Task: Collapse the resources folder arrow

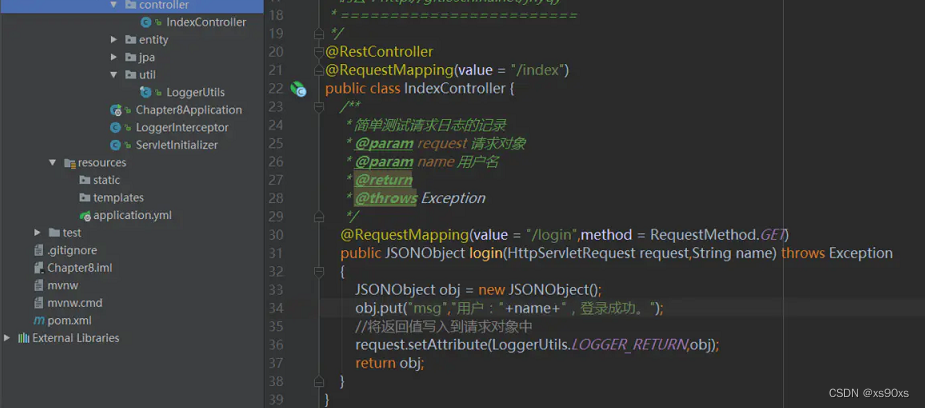Action: click(53, 162)
